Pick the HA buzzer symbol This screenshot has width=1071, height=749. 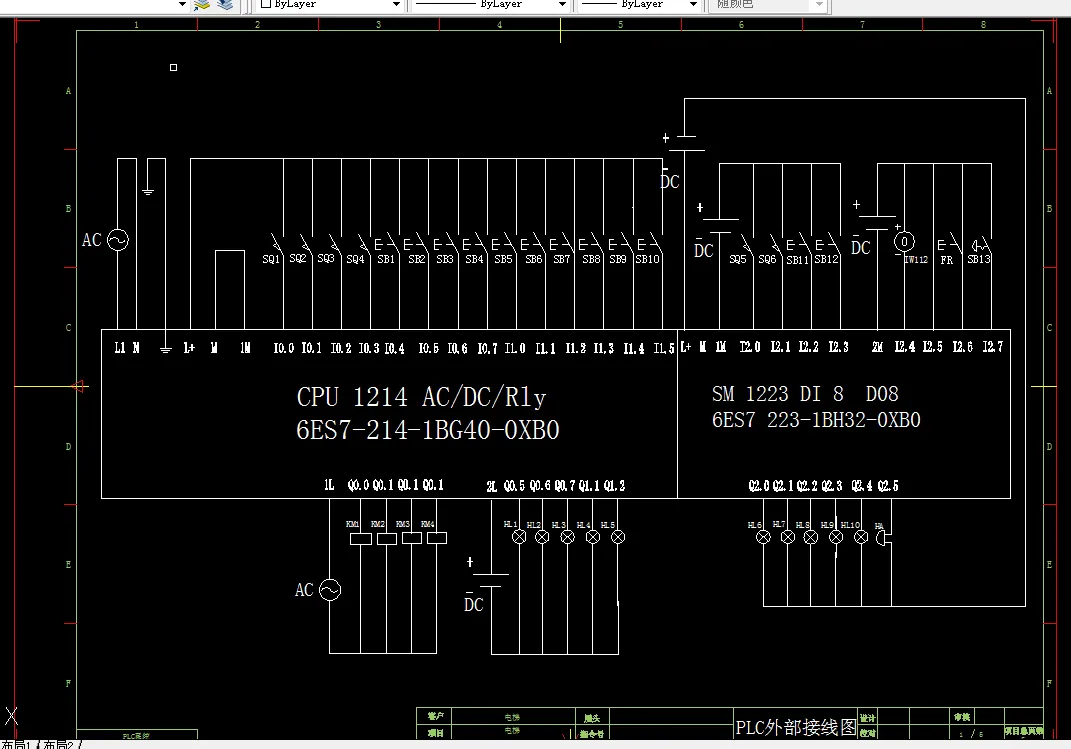tap(883, 539)
